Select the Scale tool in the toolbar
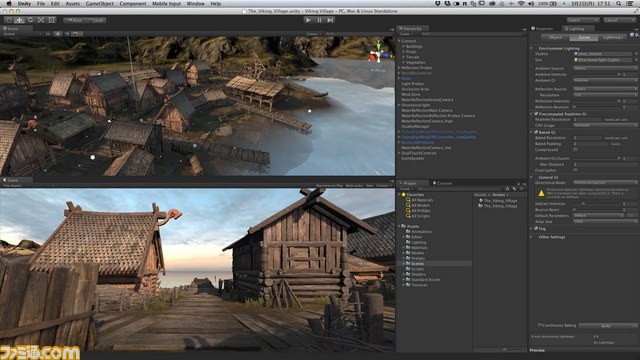640x360 pixels. point(41,20)
